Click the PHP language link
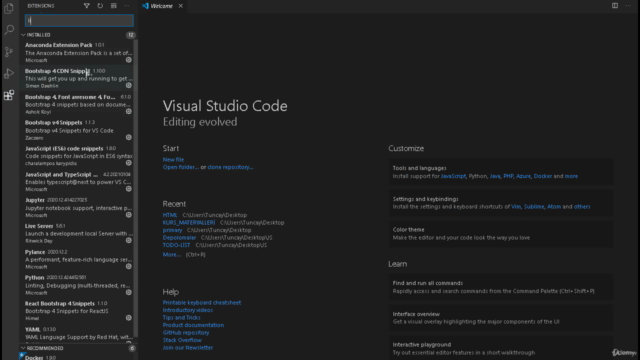Viewport: 640px width, 360px height. tap(508, 176)
